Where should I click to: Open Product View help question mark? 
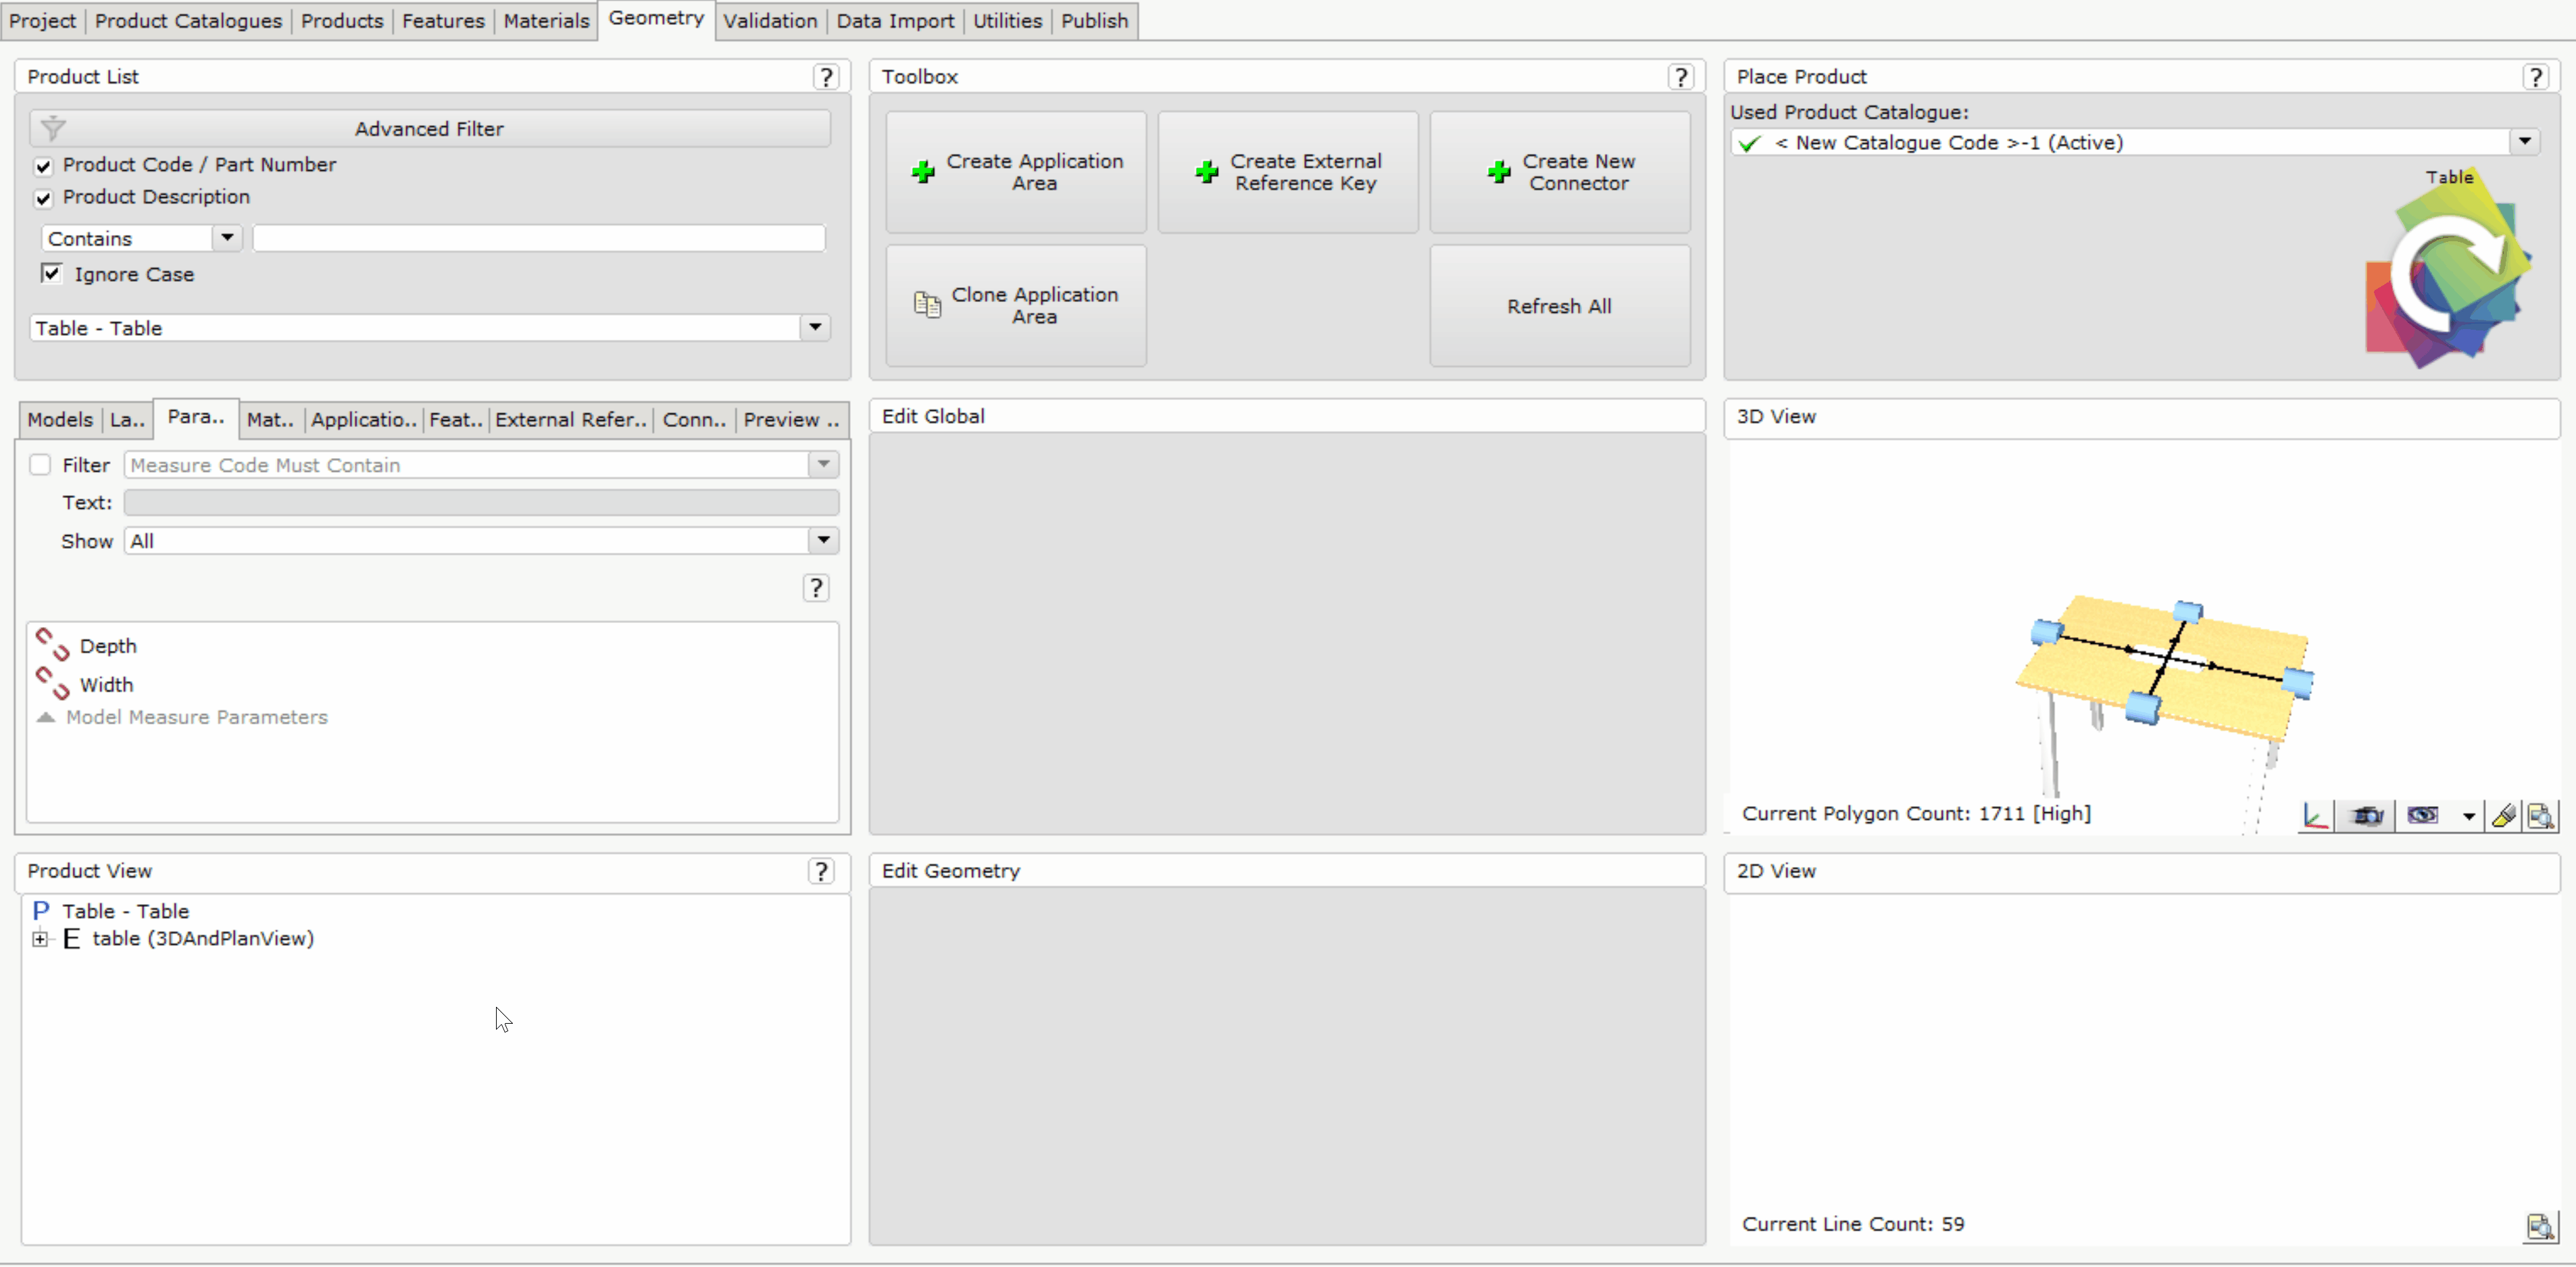[x=820, y=871]
